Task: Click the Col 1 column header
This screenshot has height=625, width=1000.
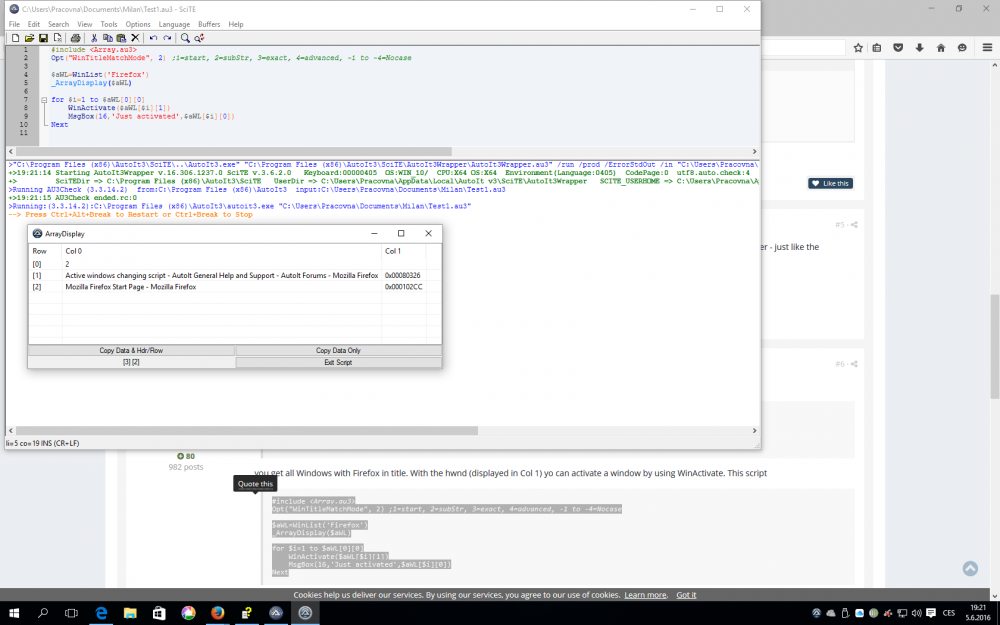Action: [404, 251]
